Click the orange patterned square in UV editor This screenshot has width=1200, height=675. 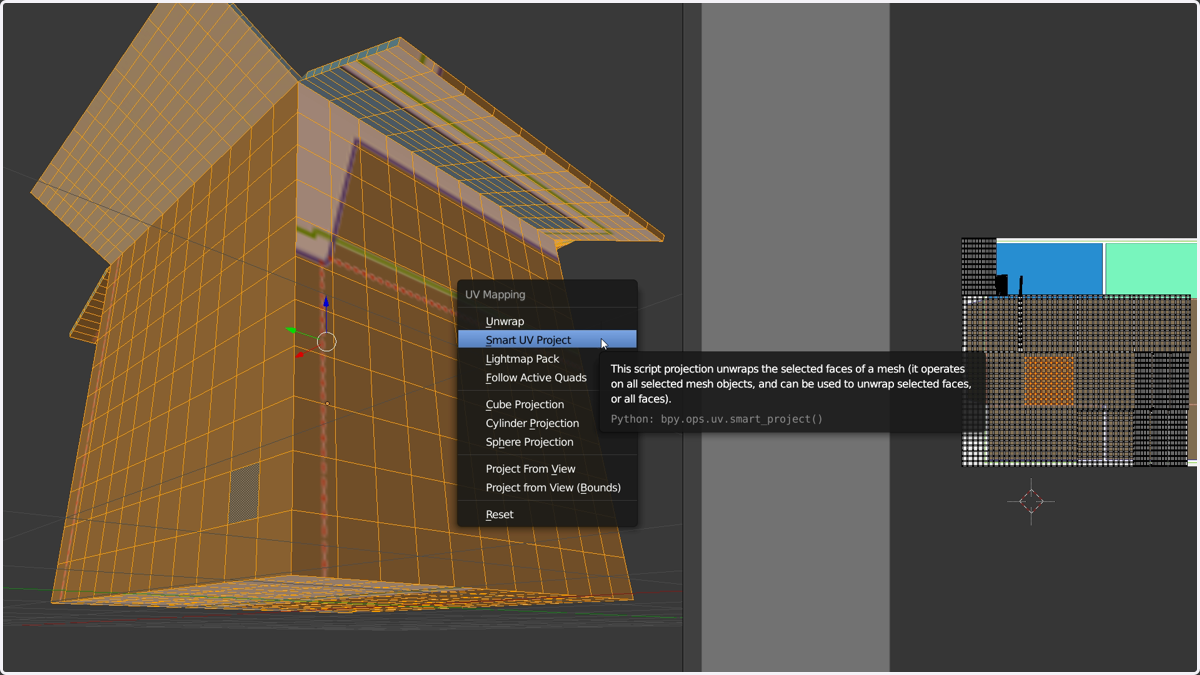point(1049,381)
